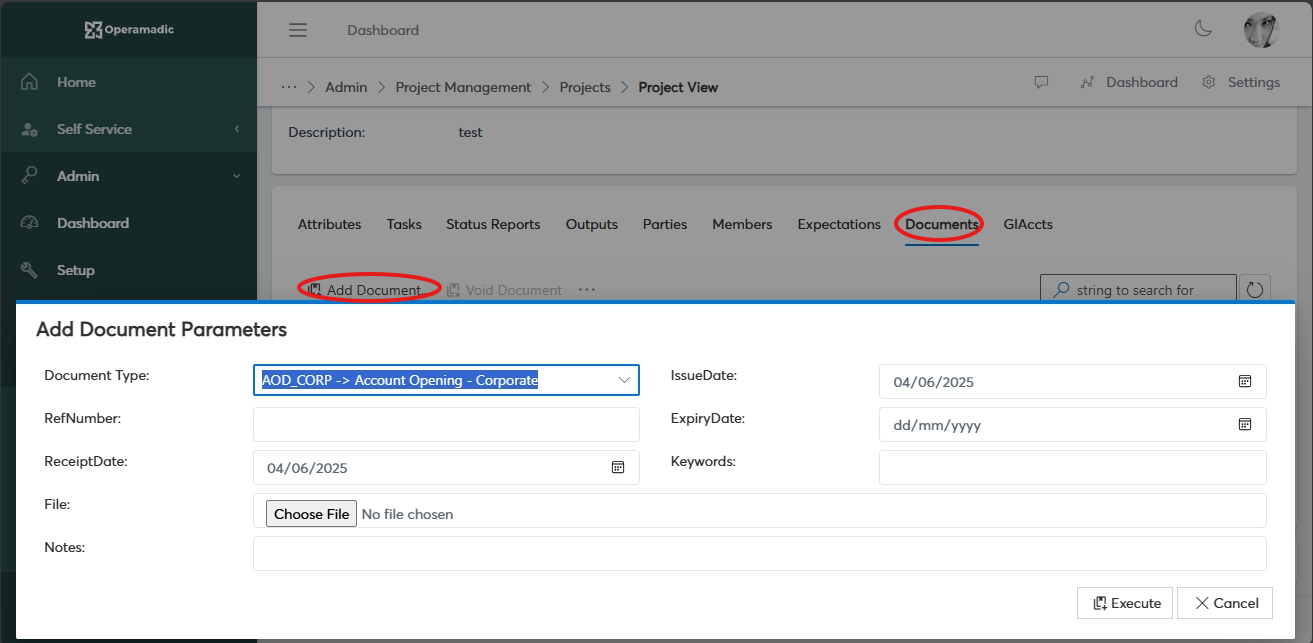This screenshot has height=643, width=1313.
Task: Click the Operamadic logo
Action: coord(129,30)
